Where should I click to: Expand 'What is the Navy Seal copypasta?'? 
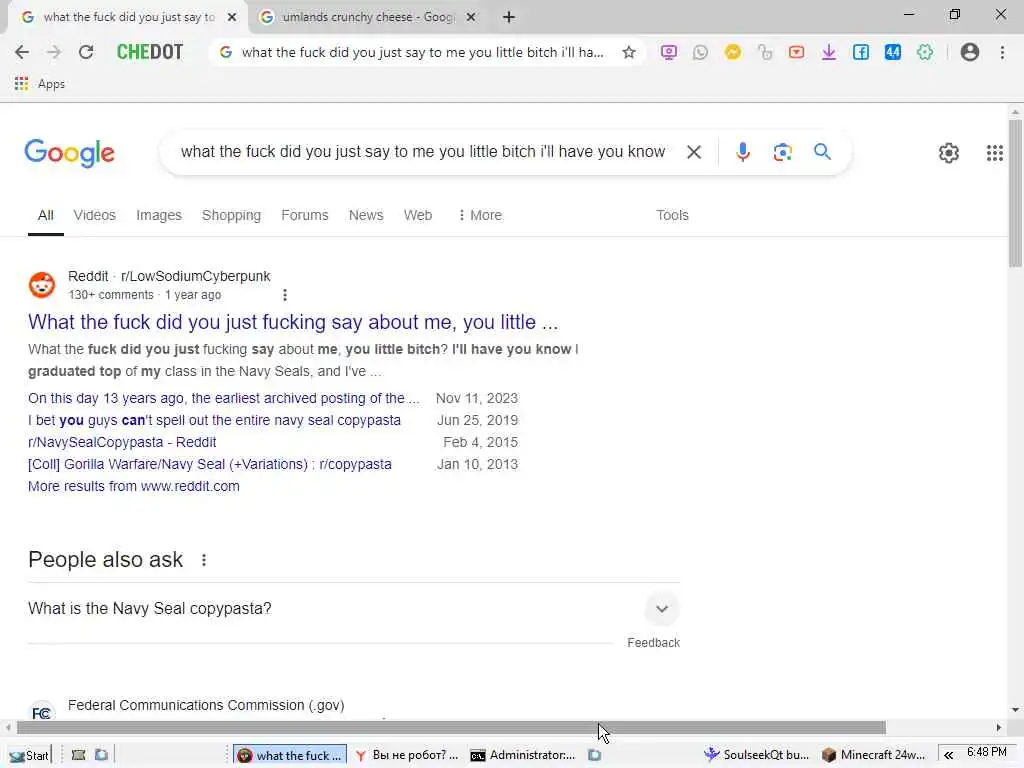353,609
